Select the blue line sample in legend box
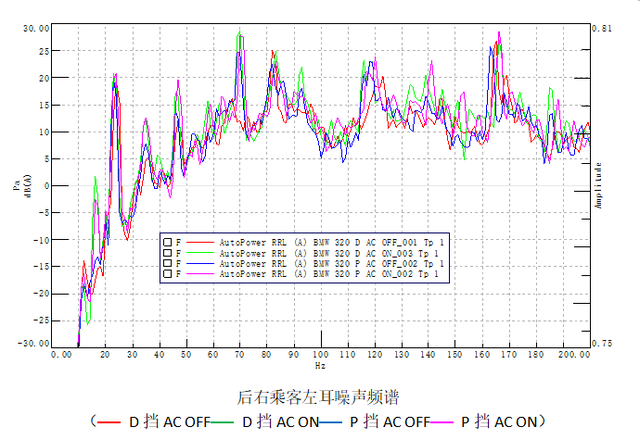Image resolution: width=640 pixels, height=440 pixels. [x=201, y=263]
